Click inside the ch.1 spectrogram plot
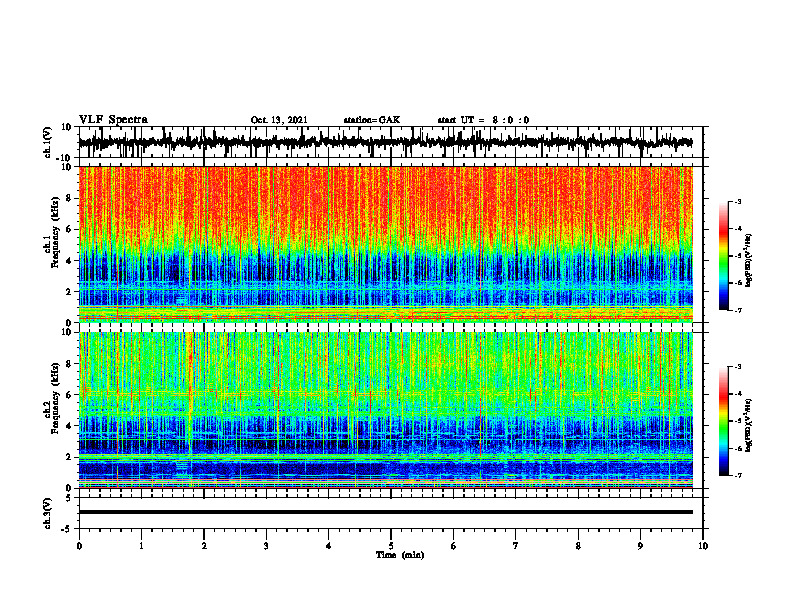 [x=386, y=244]
